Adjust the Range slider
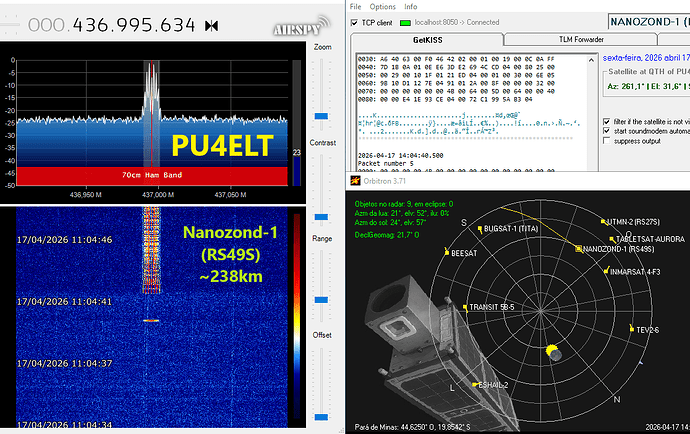The image size is (690, 434). pos(321,300)
